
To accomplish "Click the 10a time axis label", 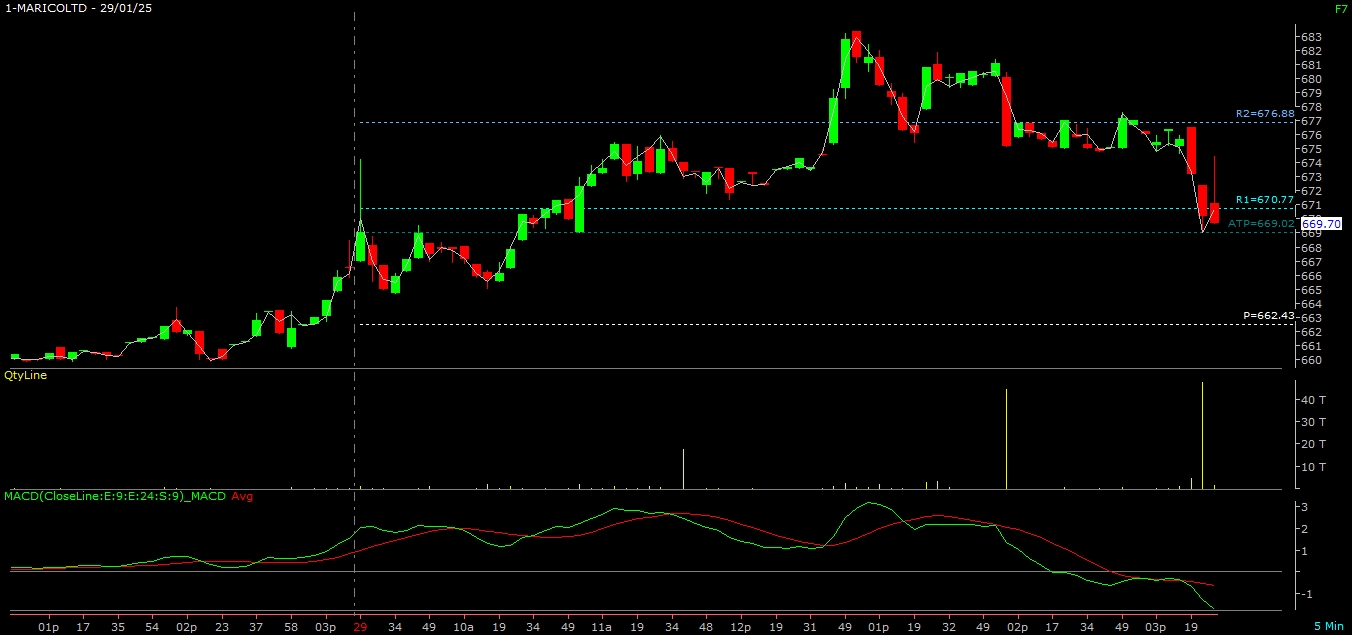I will (x=462, y=628).
